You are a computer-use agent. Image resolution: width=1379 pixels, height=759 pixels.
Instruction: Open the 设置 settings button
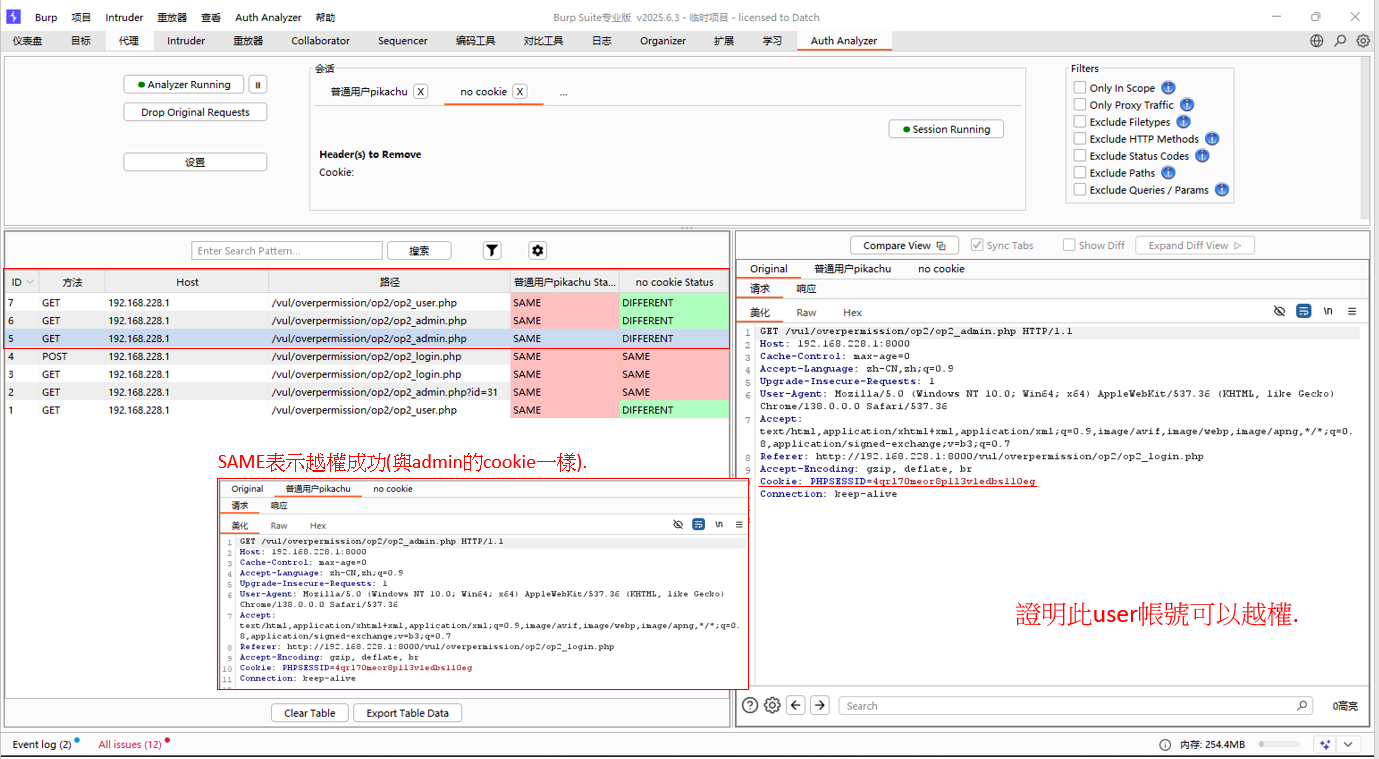pos(195,162)
